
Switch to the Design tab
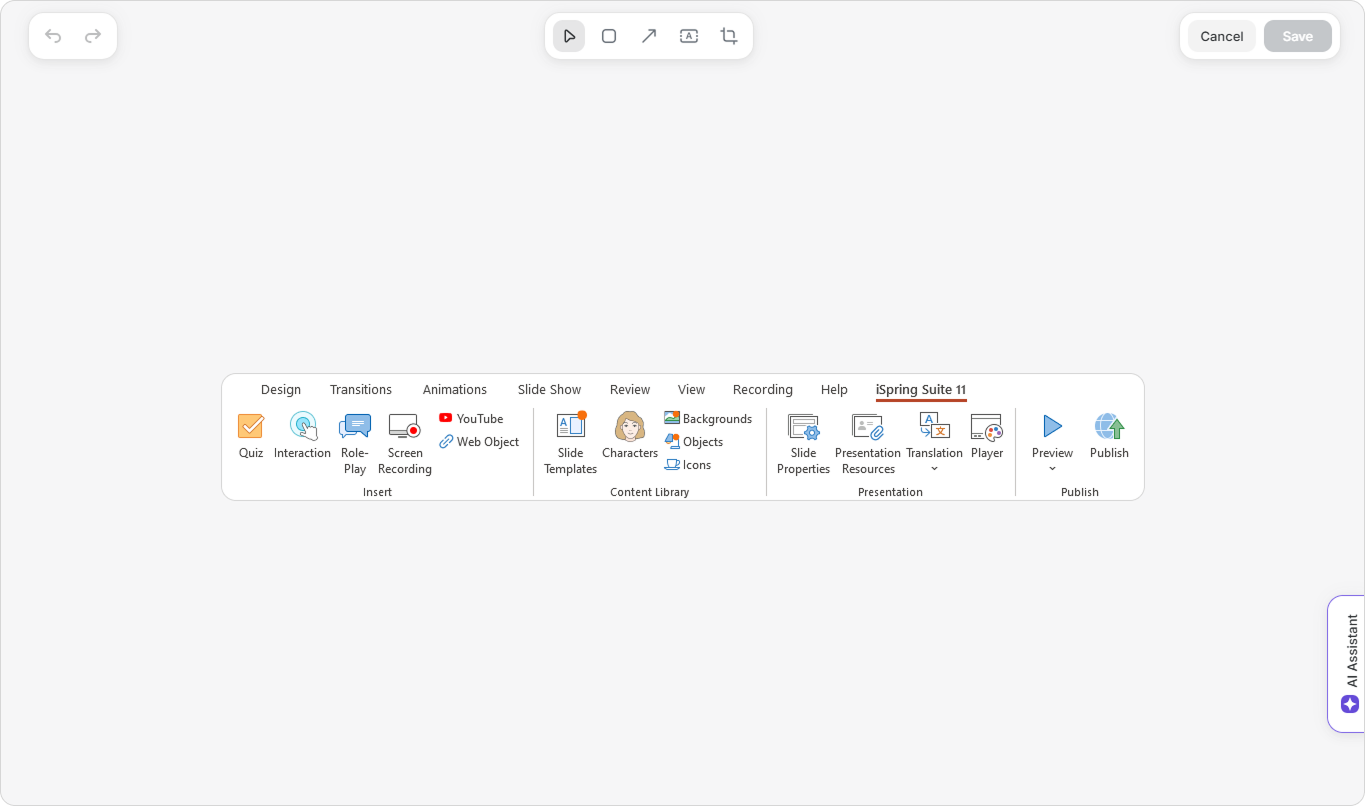[x=281, y=390]
